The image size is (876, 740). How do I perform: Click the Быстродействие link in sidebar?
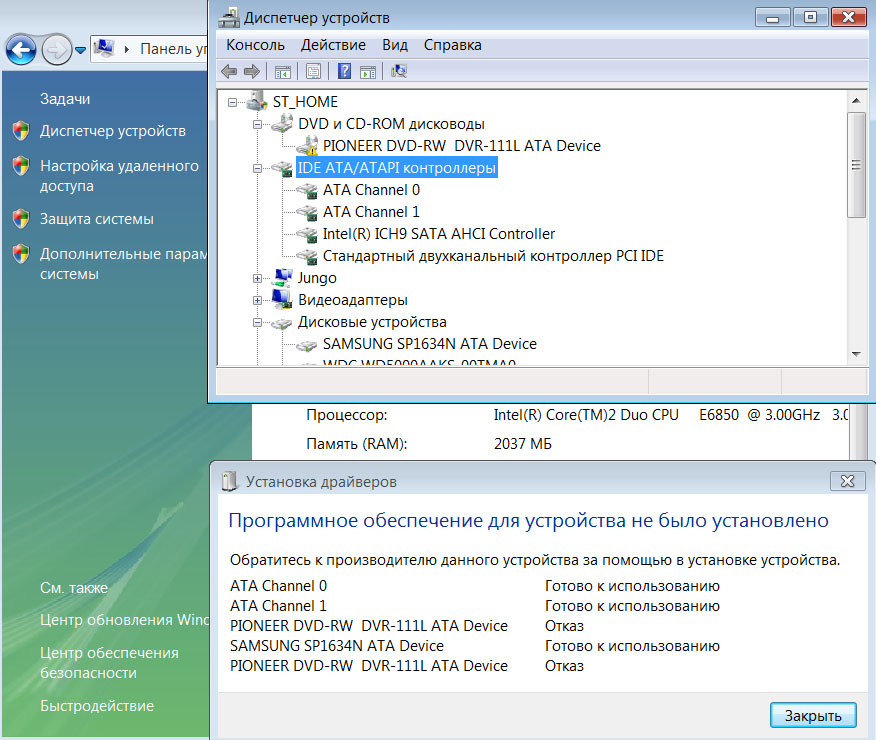click(97, 706)
